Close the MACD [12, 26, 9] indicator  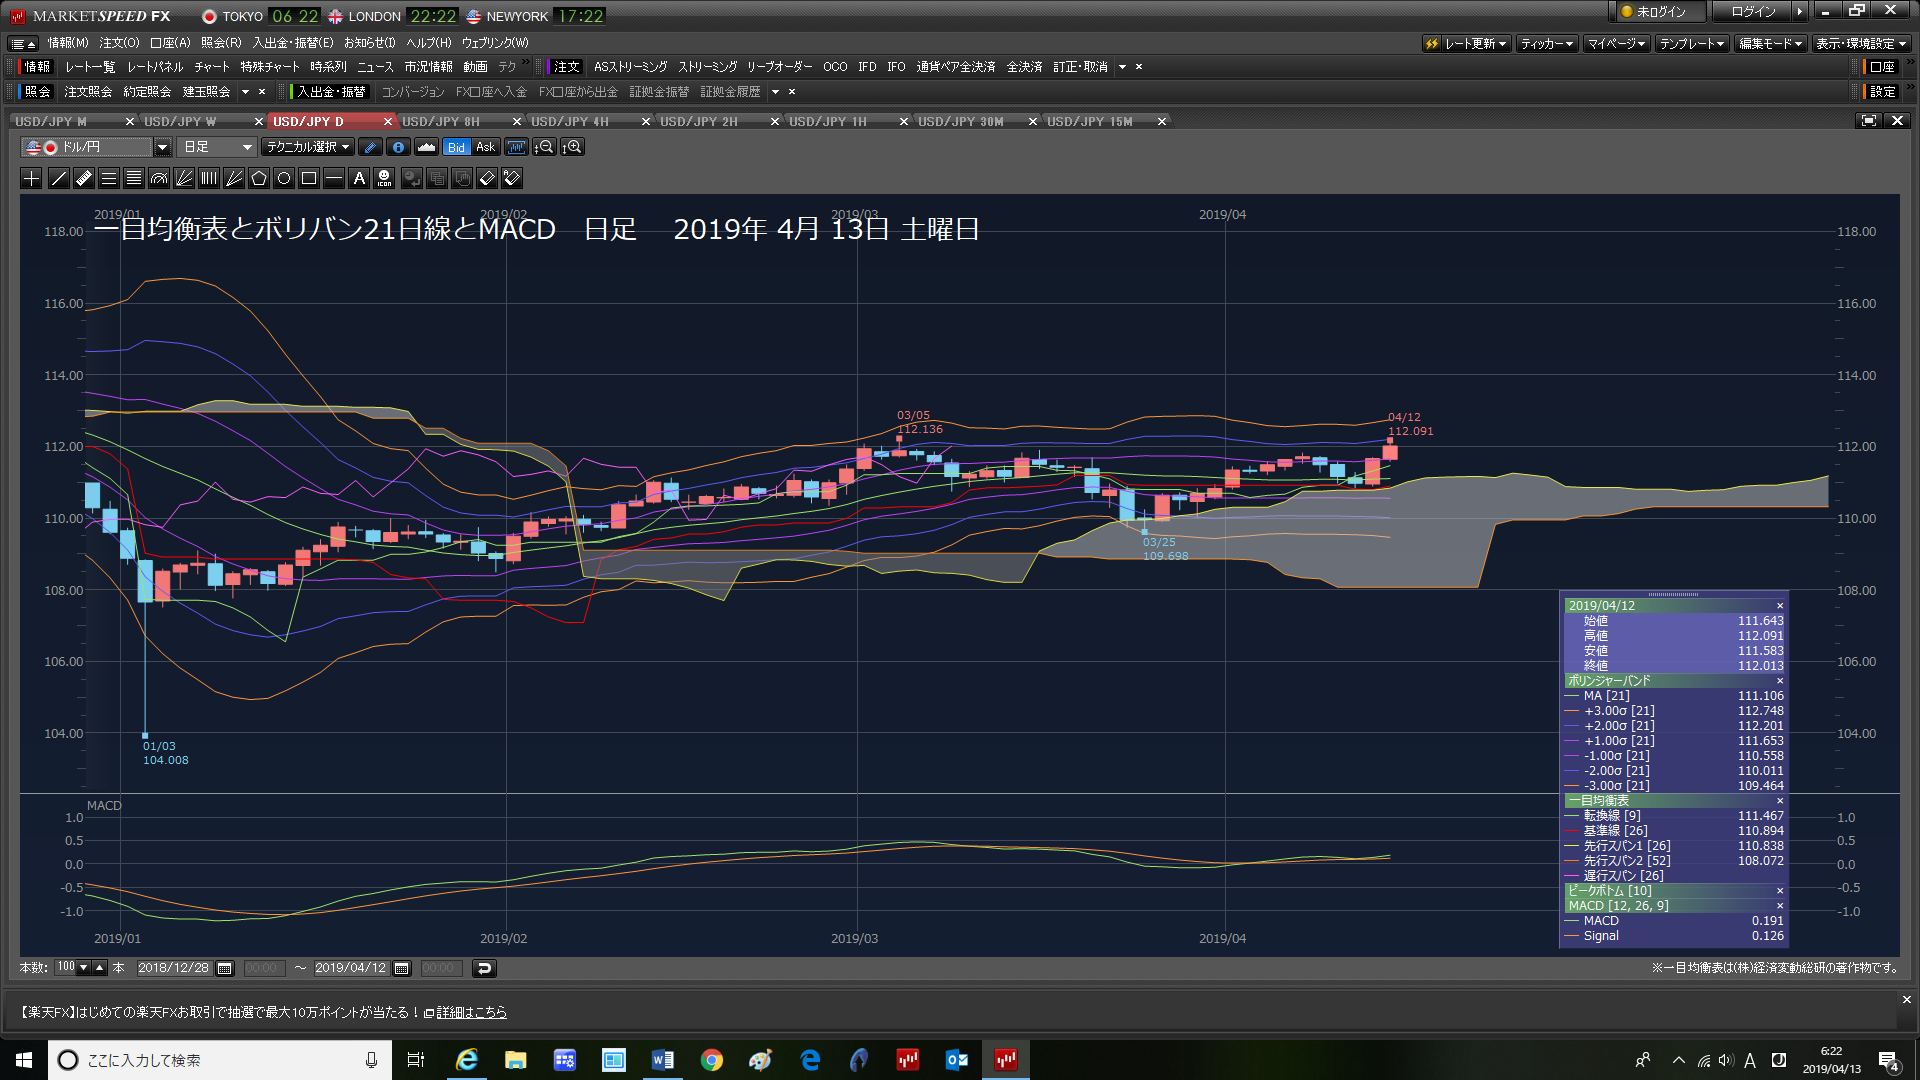pyautogui.click(x=1779, y=906)
